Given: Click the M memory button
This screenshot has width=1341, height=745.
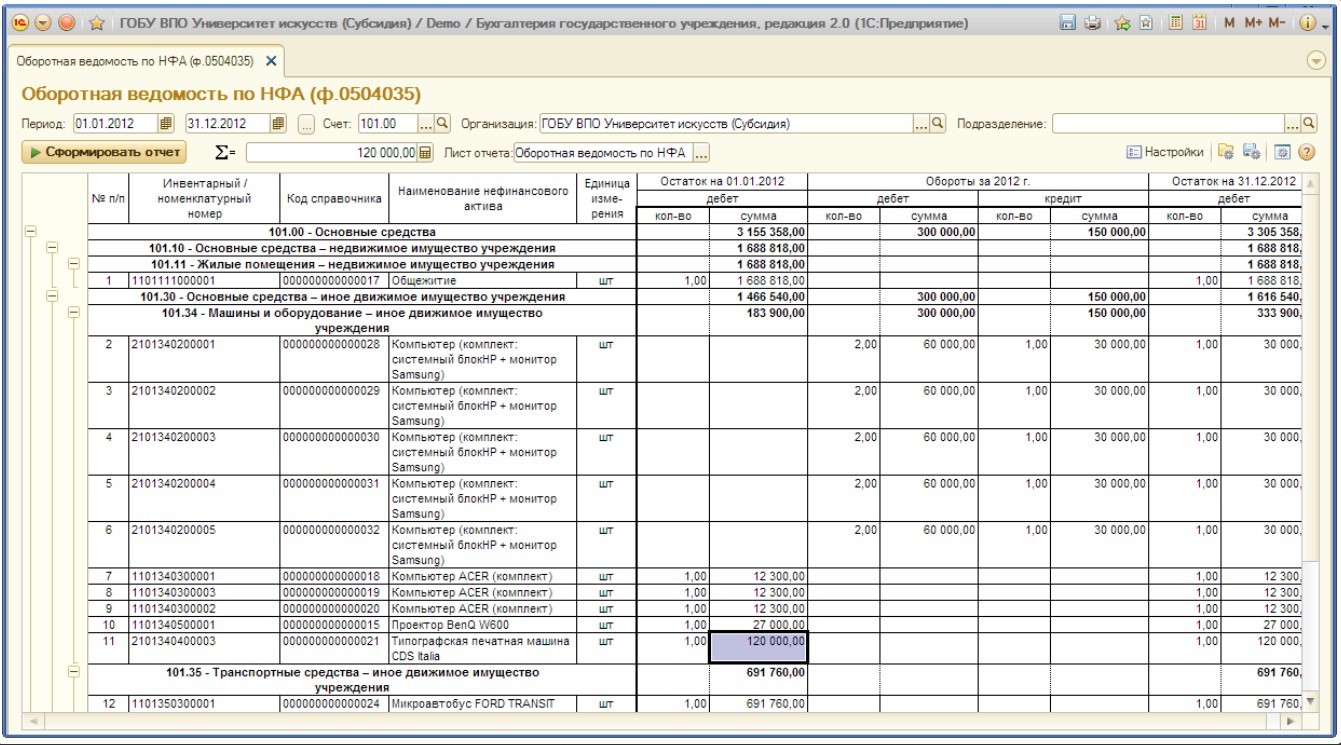Looking at the screenshot, I should [1229, 22].
